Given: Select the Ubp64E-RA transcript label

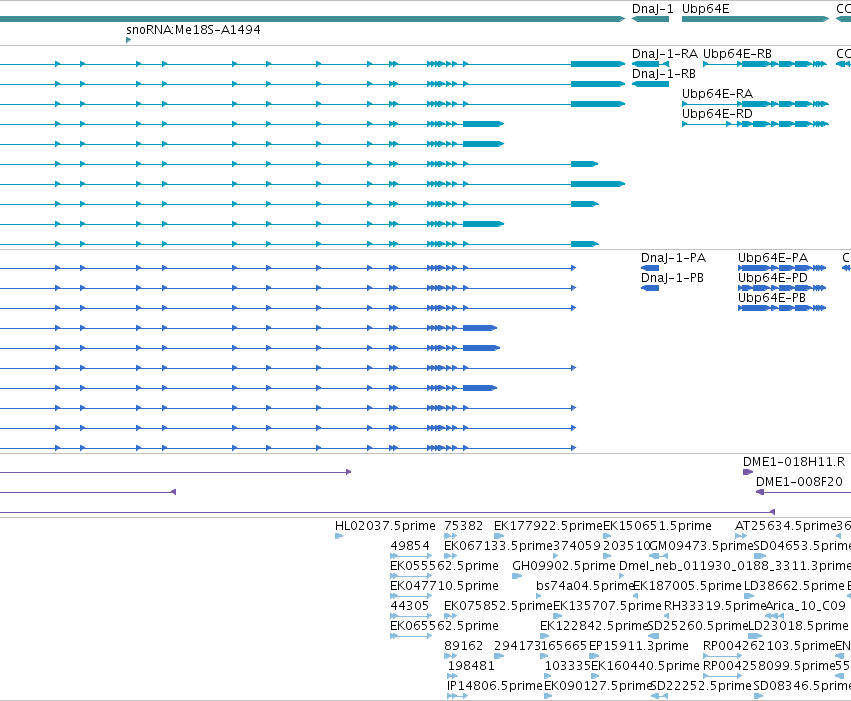Looking at the screenshot, I should pos(717,94).
